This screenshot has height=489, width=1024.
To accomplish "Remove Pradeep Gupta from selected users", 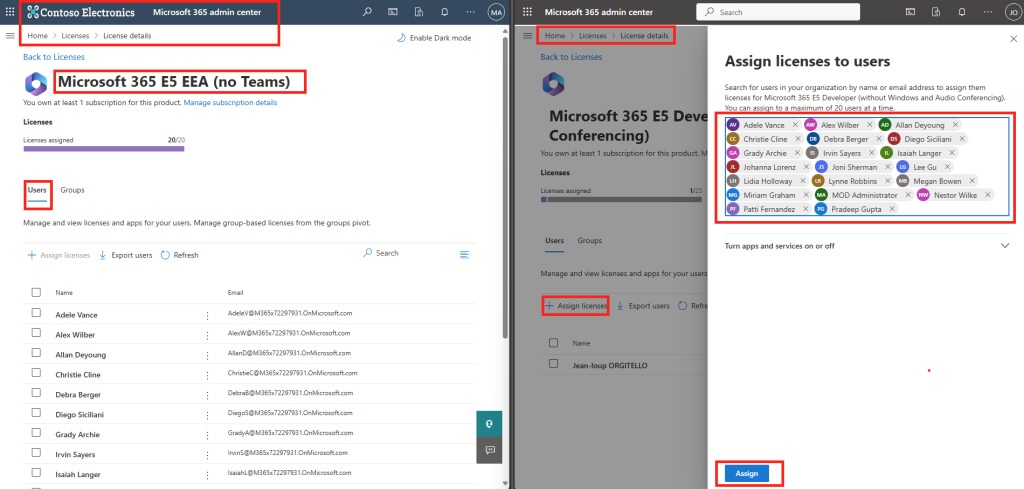I will pyautogui.click(x=892, y=209).
